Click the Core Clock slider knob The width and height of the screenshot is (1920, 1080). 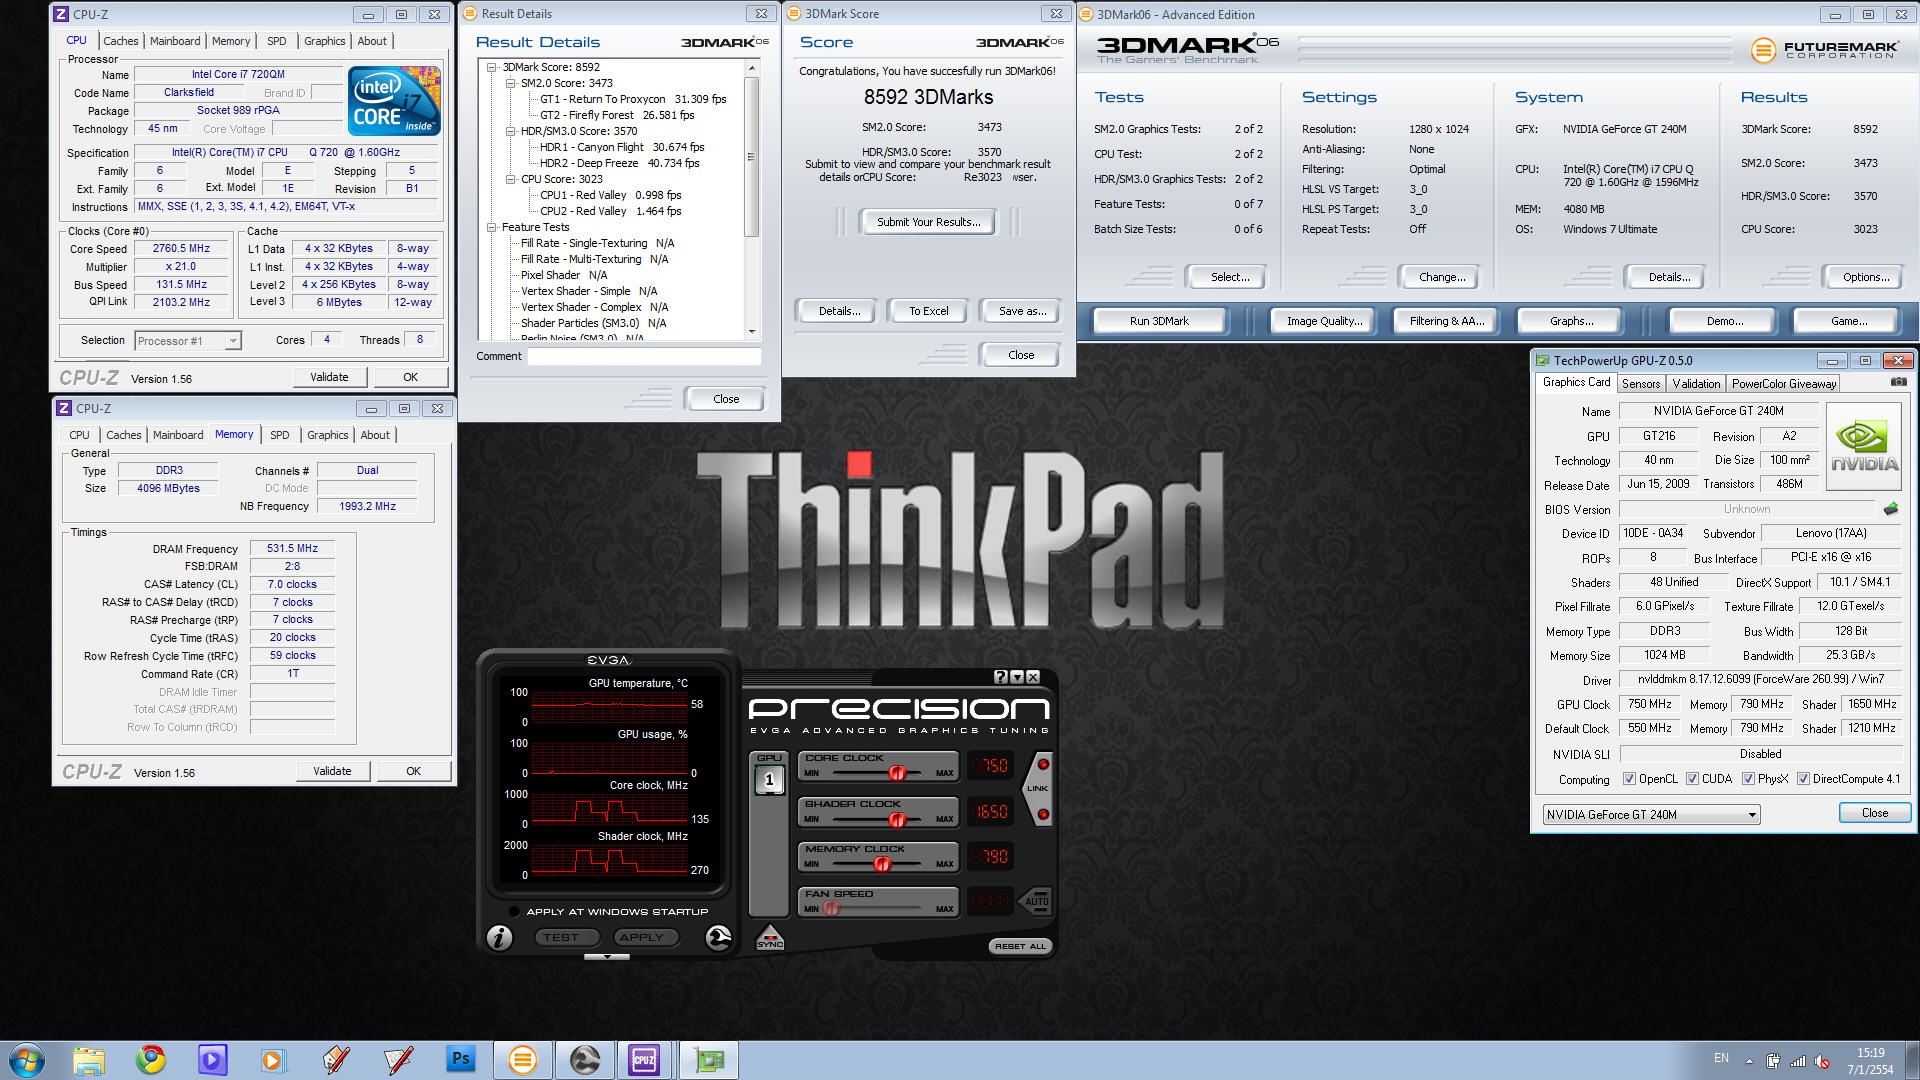pyautogui.click(x=897, y=773)
